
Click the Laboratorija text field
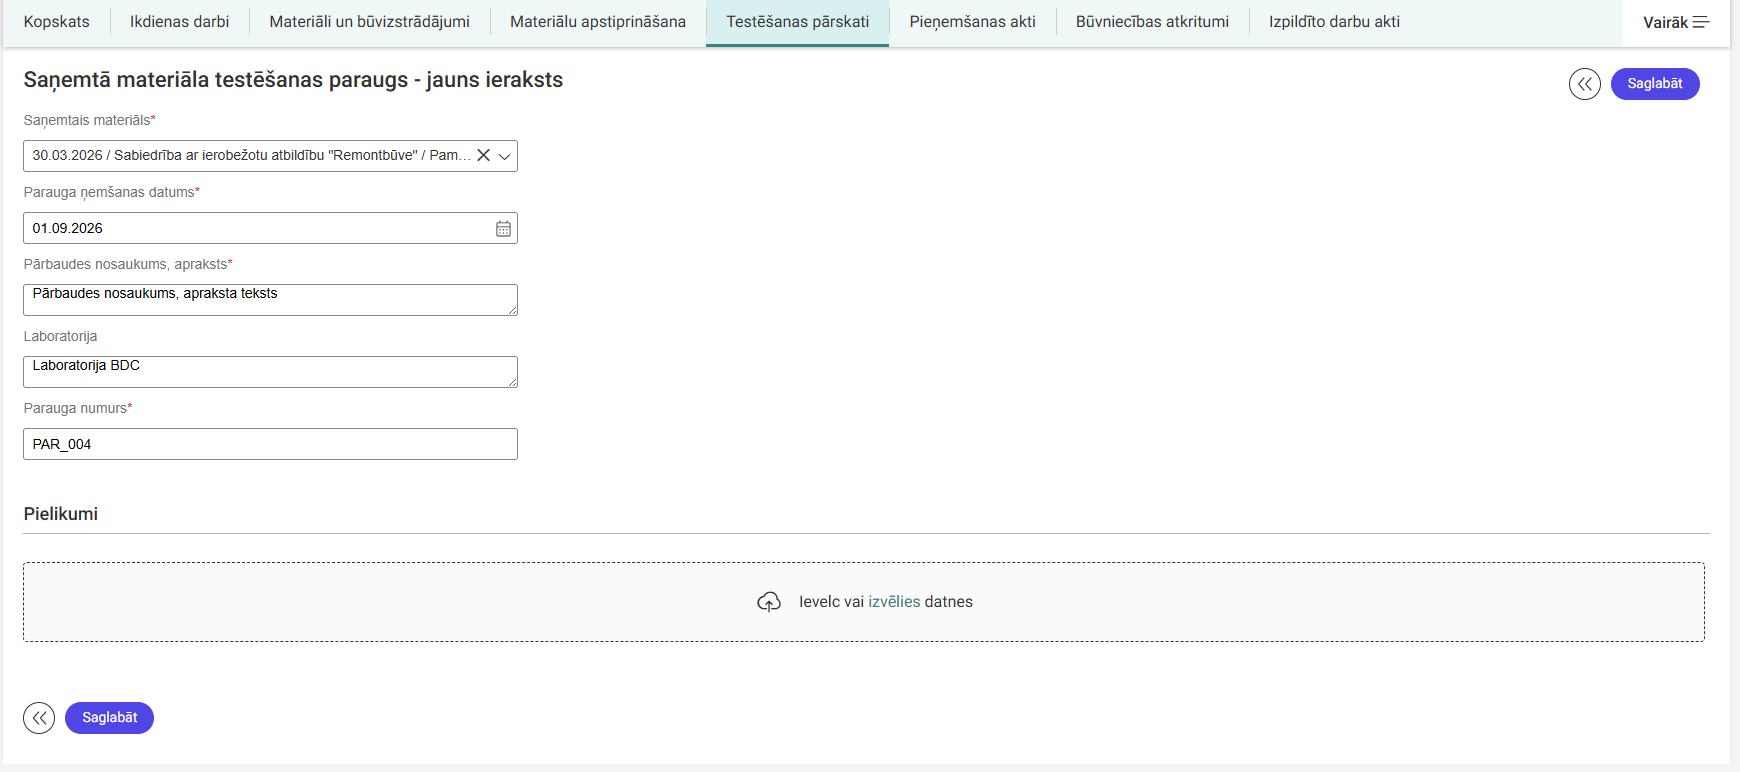coord(270,372)
